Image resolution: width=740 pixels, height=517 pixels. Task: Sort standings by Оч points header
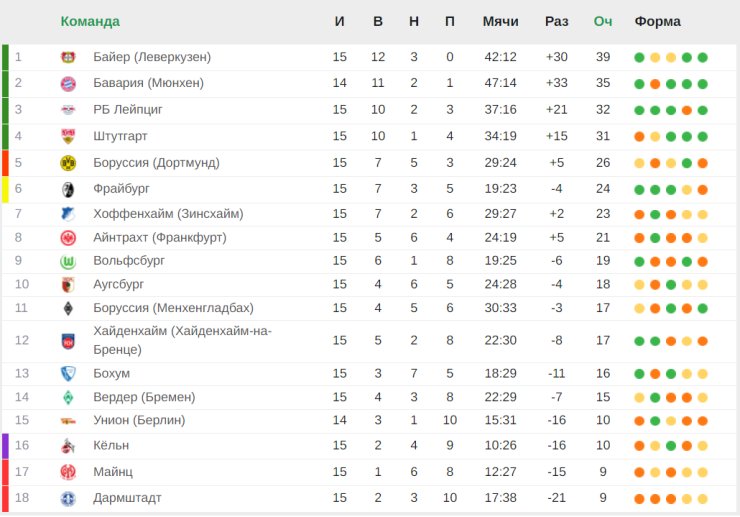pyautogui.click(x=603, y=21)
